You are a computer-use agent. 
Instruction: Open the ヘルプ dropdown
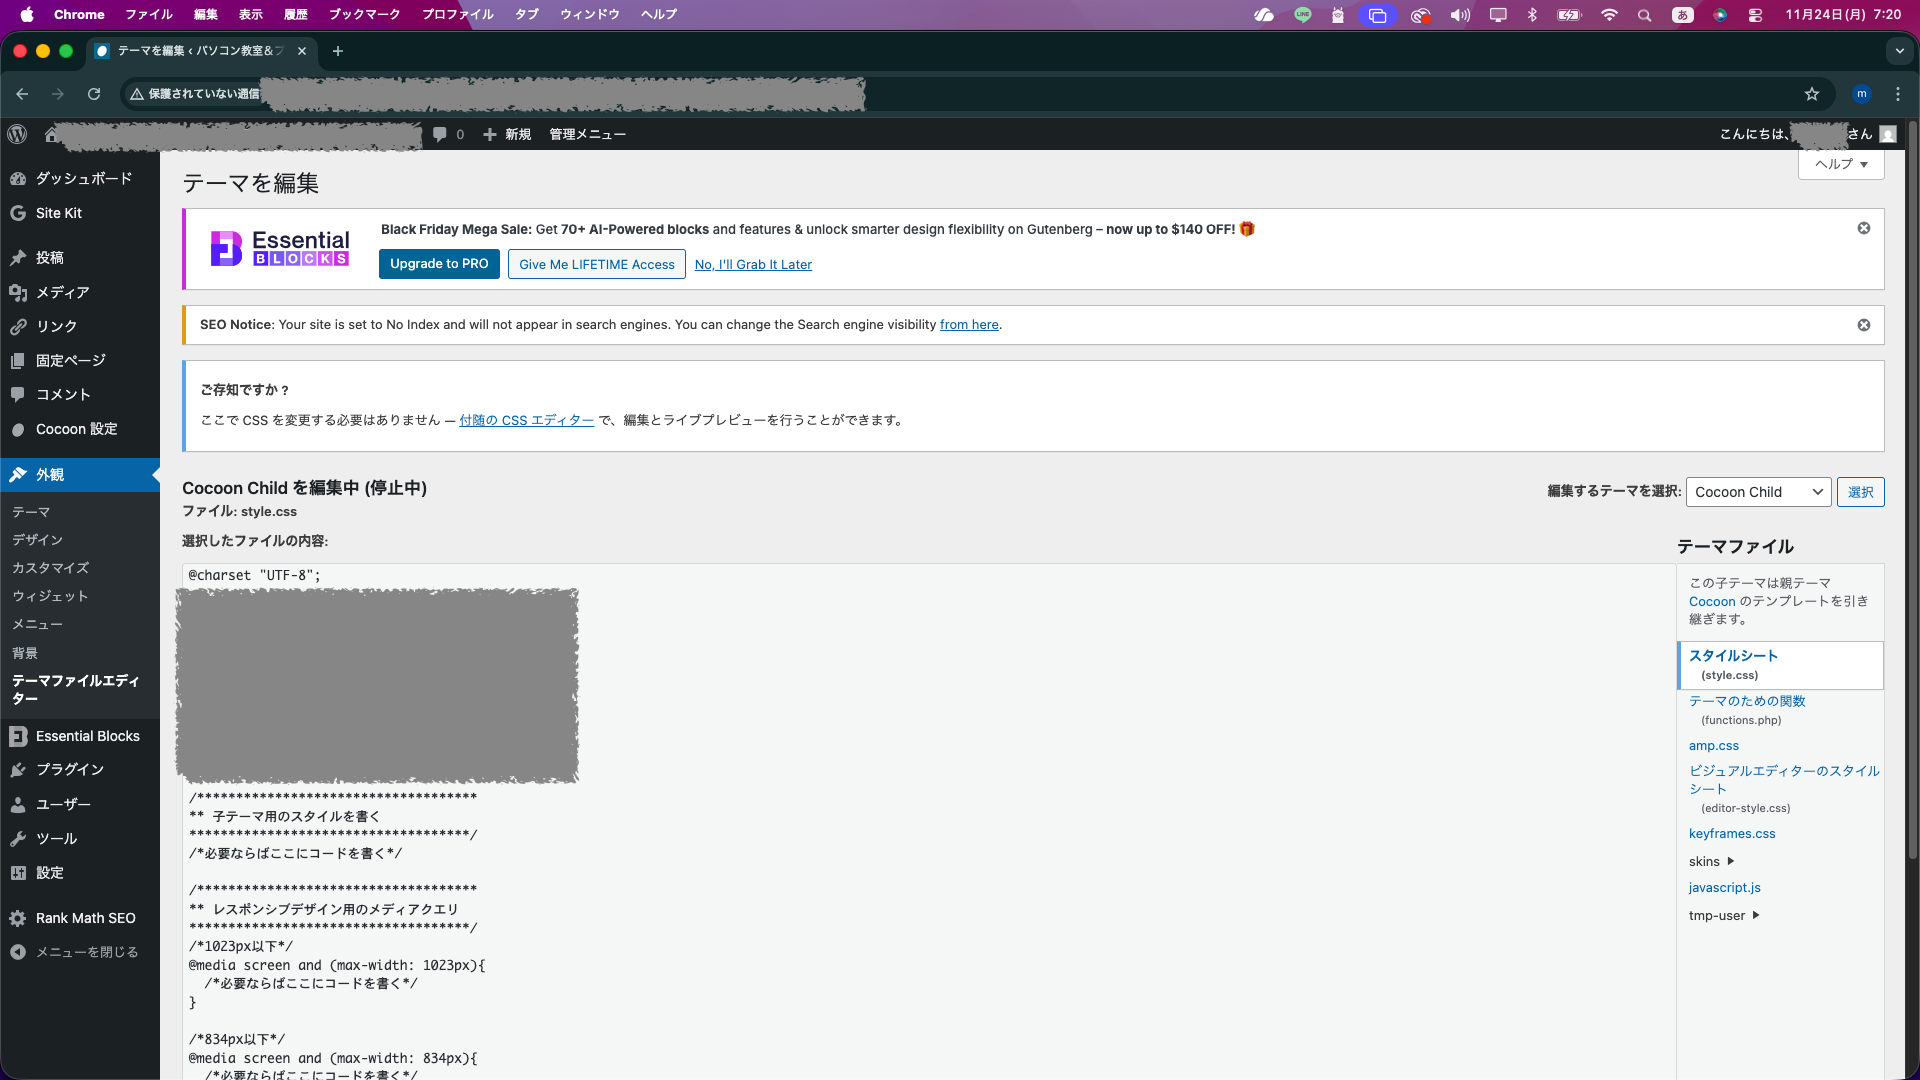tap(1840, 164)
